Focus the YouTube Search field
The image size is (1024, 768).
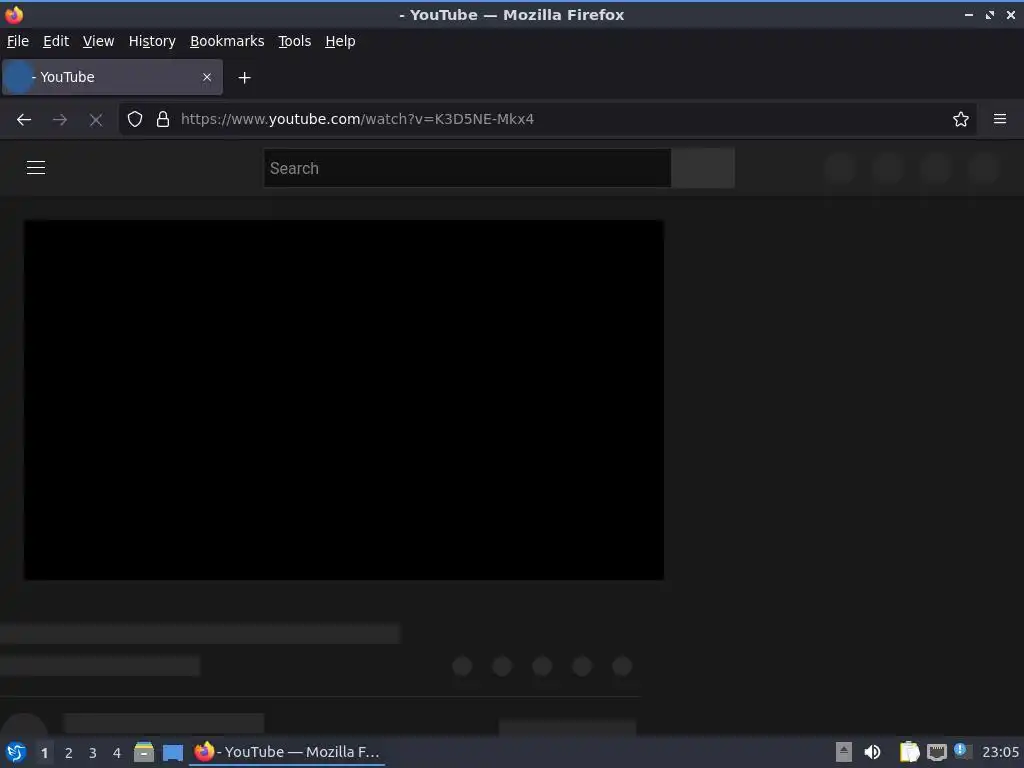pyautogui.click(x=467, y=168)
